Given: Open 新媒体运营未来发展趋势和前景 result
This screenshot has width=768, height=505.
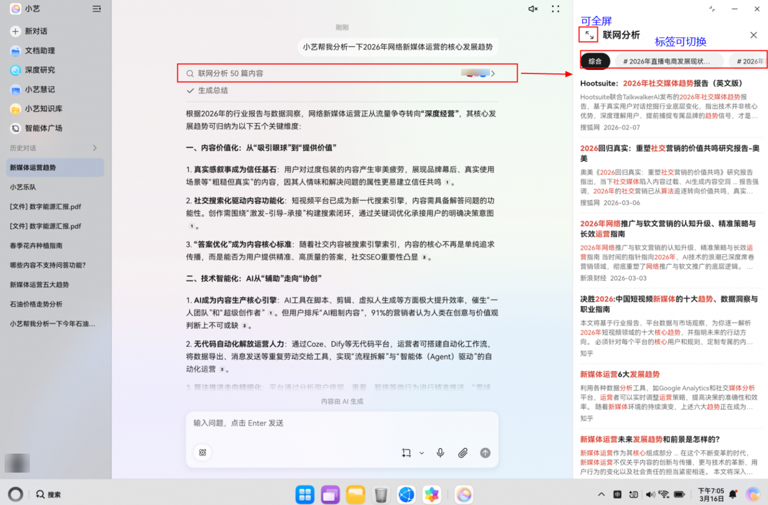Looking at the screenshot, I should tap(650, 439).
